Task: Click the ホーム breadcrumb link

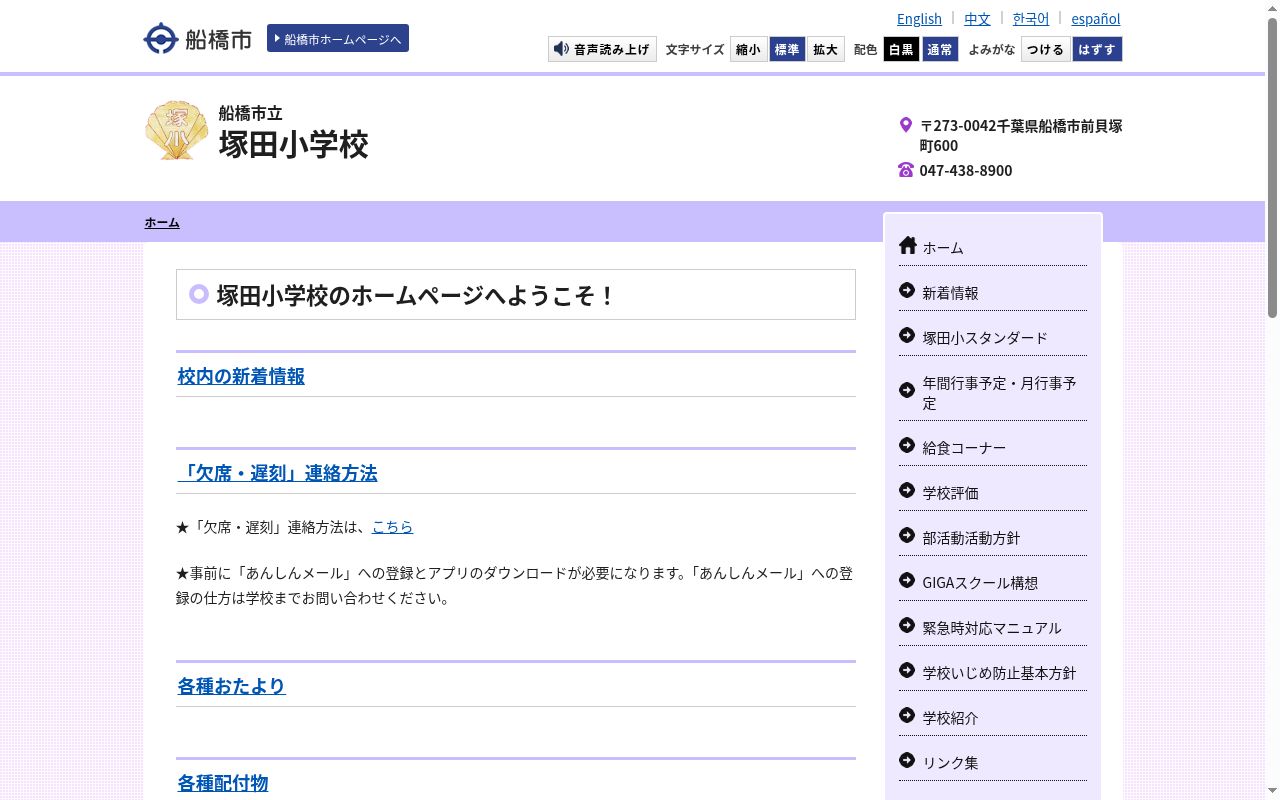Action: click(162, 222)
